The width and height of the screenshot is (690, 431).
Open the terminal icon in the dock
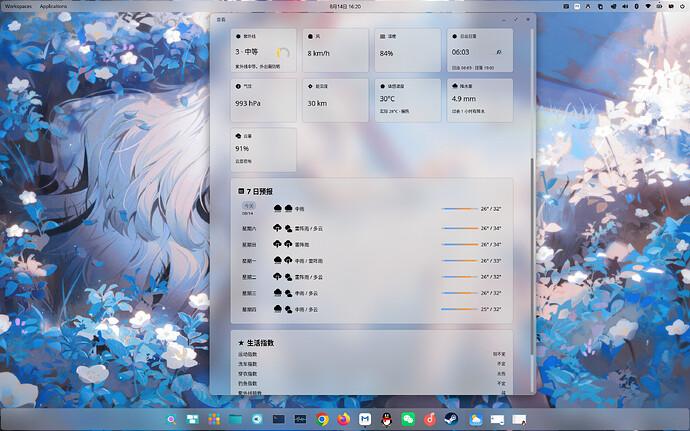(x=279, y=420)
